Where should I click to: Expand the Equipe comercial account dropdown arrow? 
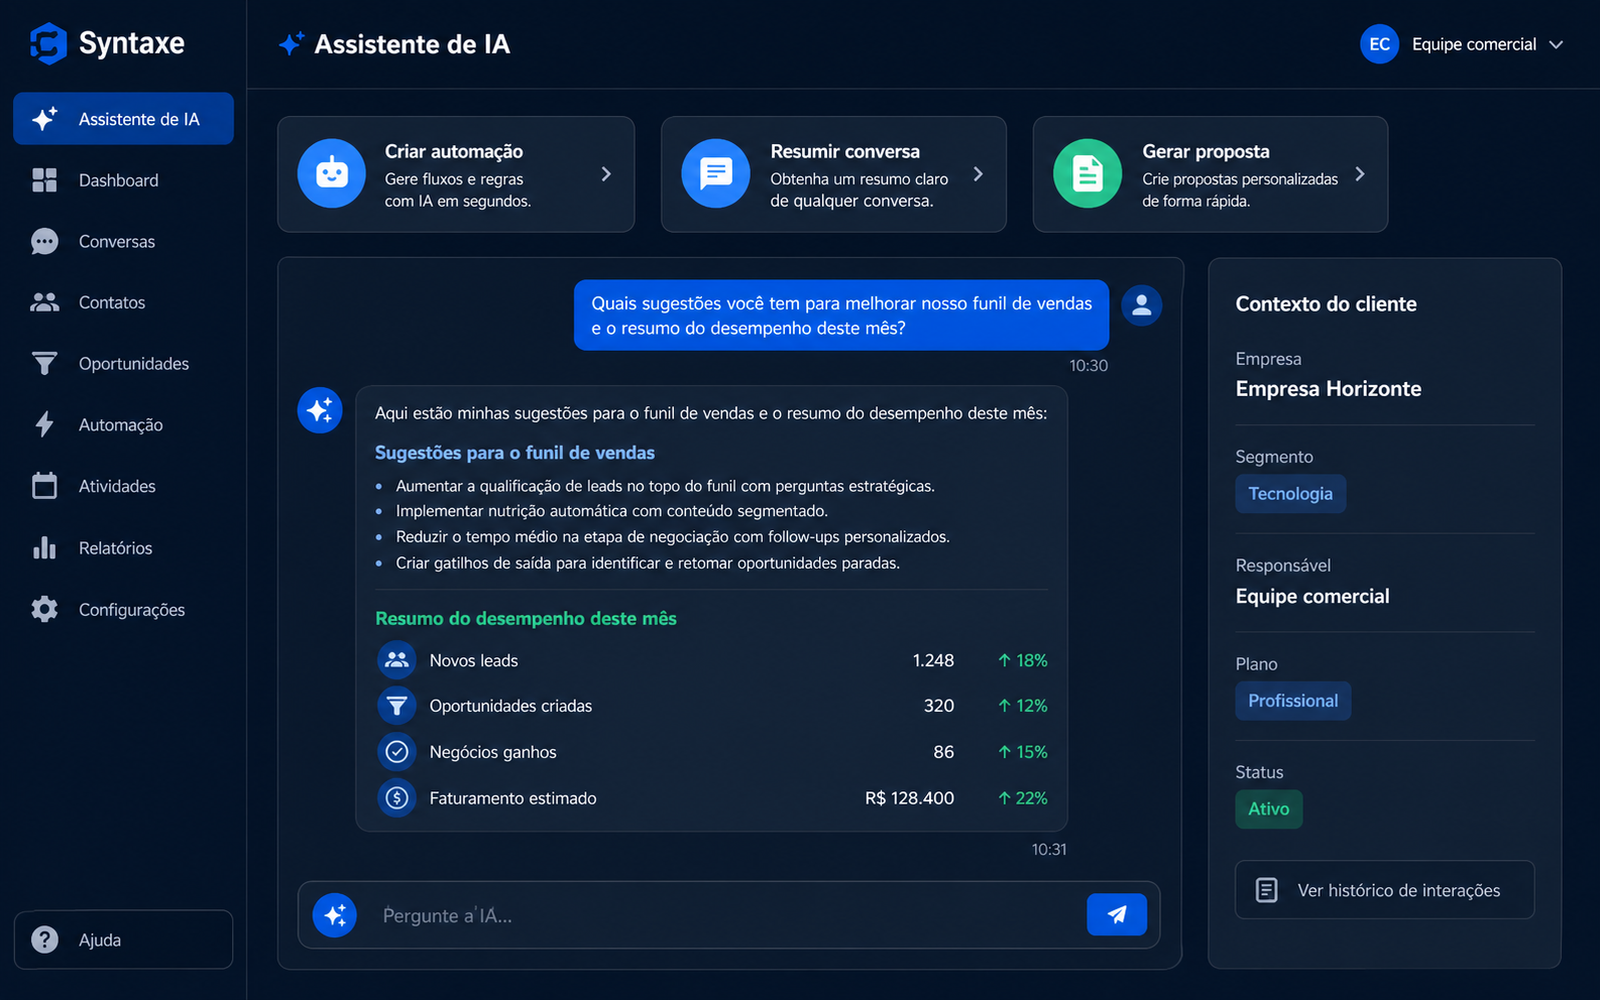[x=1556, y=44]
